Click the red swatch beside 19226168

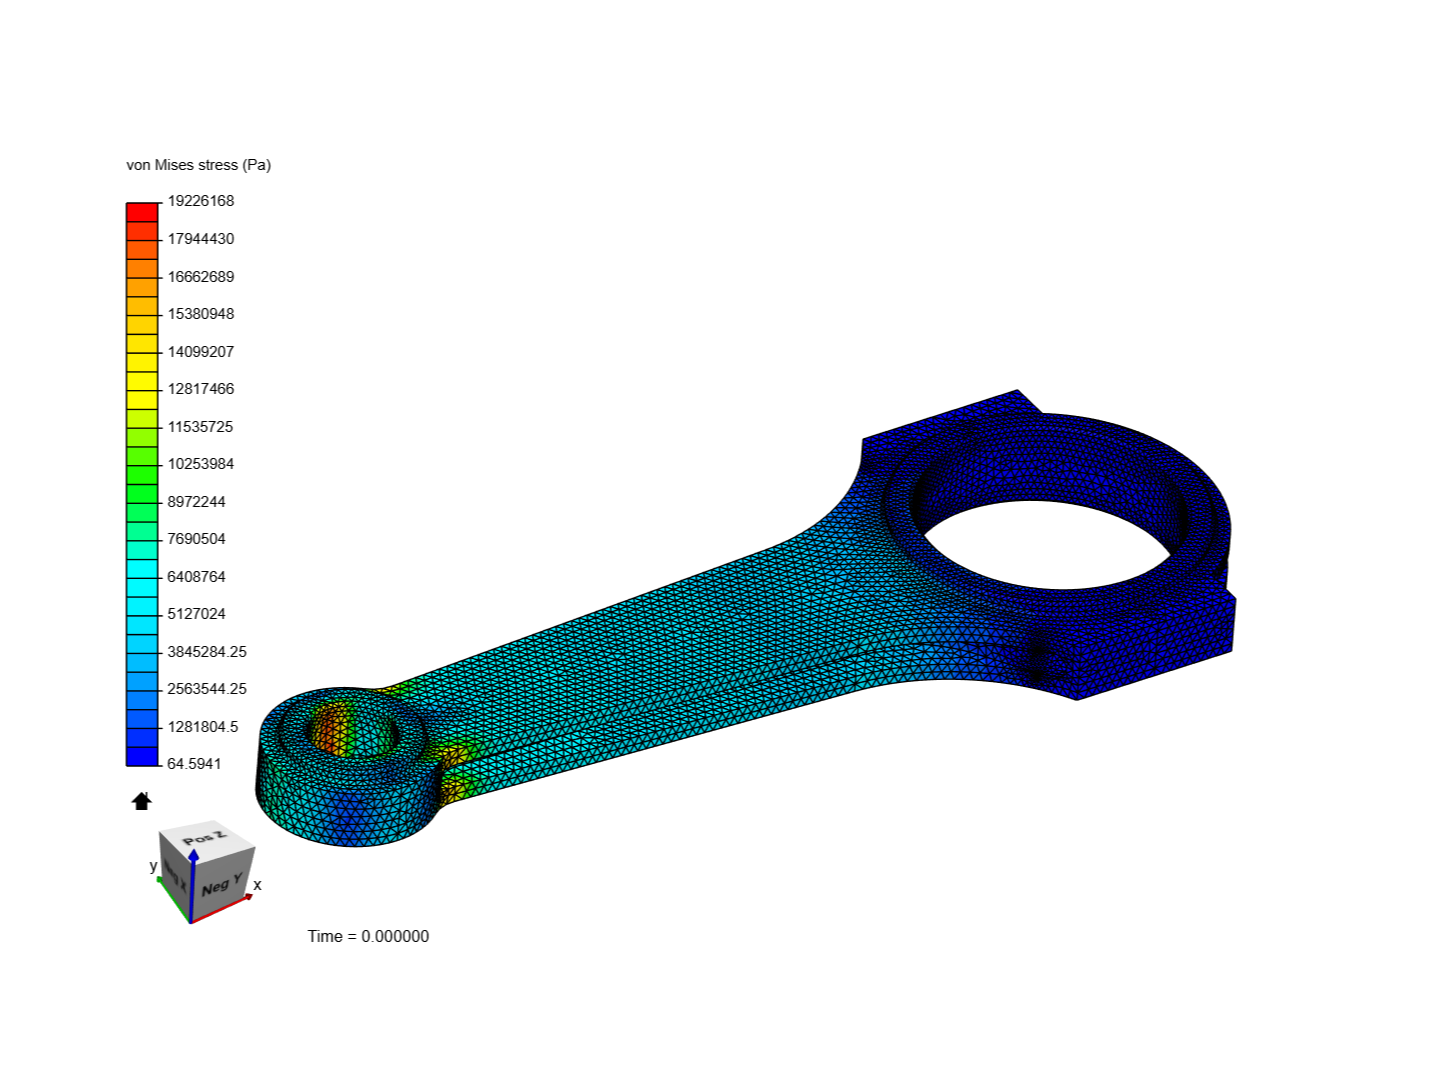coord(142,212)
